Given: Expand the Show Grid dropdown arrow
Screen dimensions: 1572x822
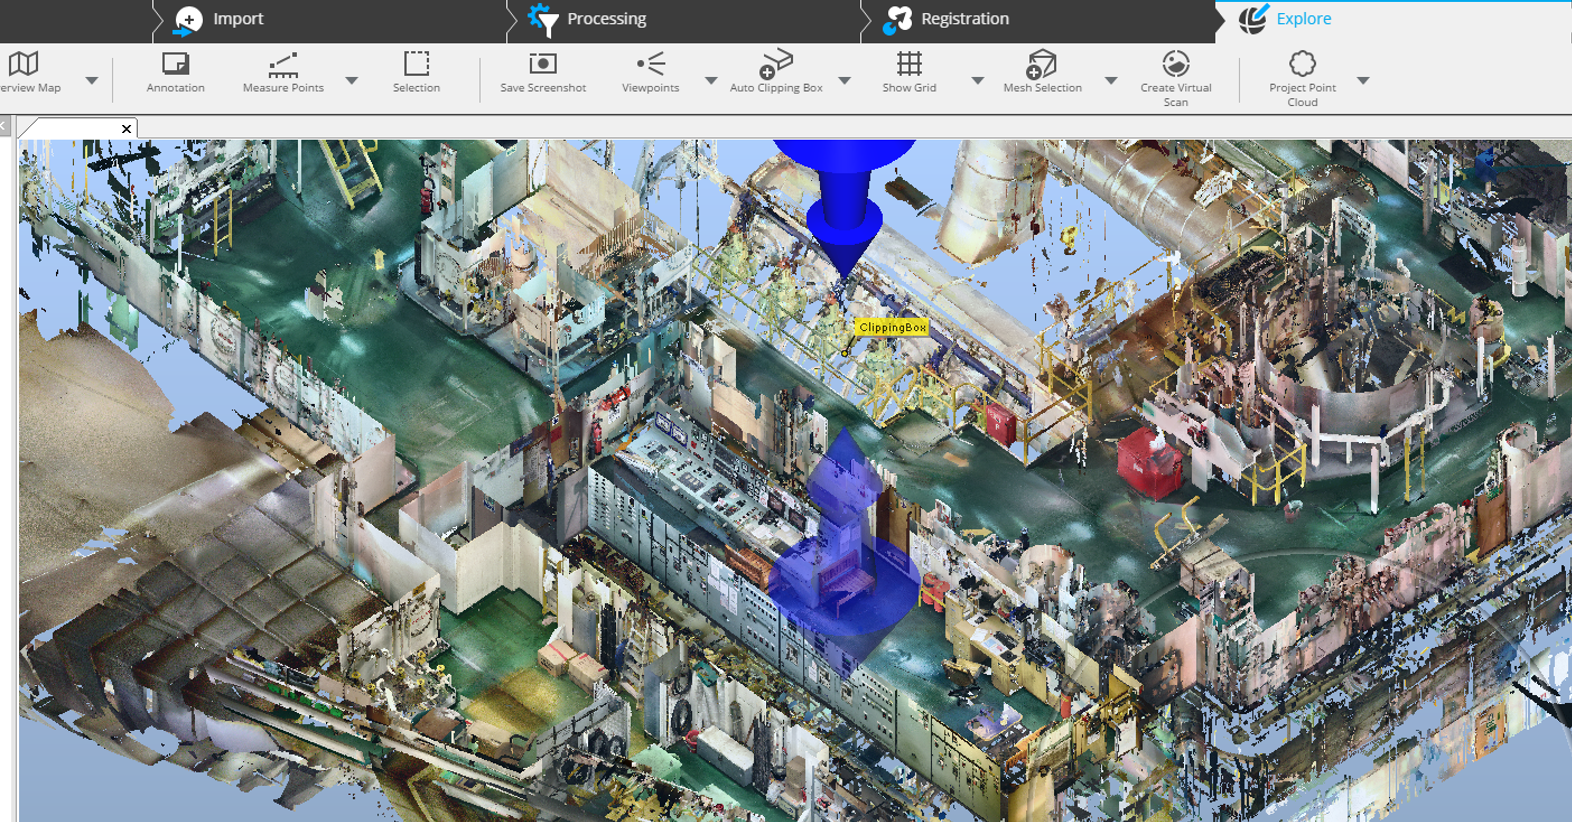Looking at the screenshot, I should tap(977, 81).
